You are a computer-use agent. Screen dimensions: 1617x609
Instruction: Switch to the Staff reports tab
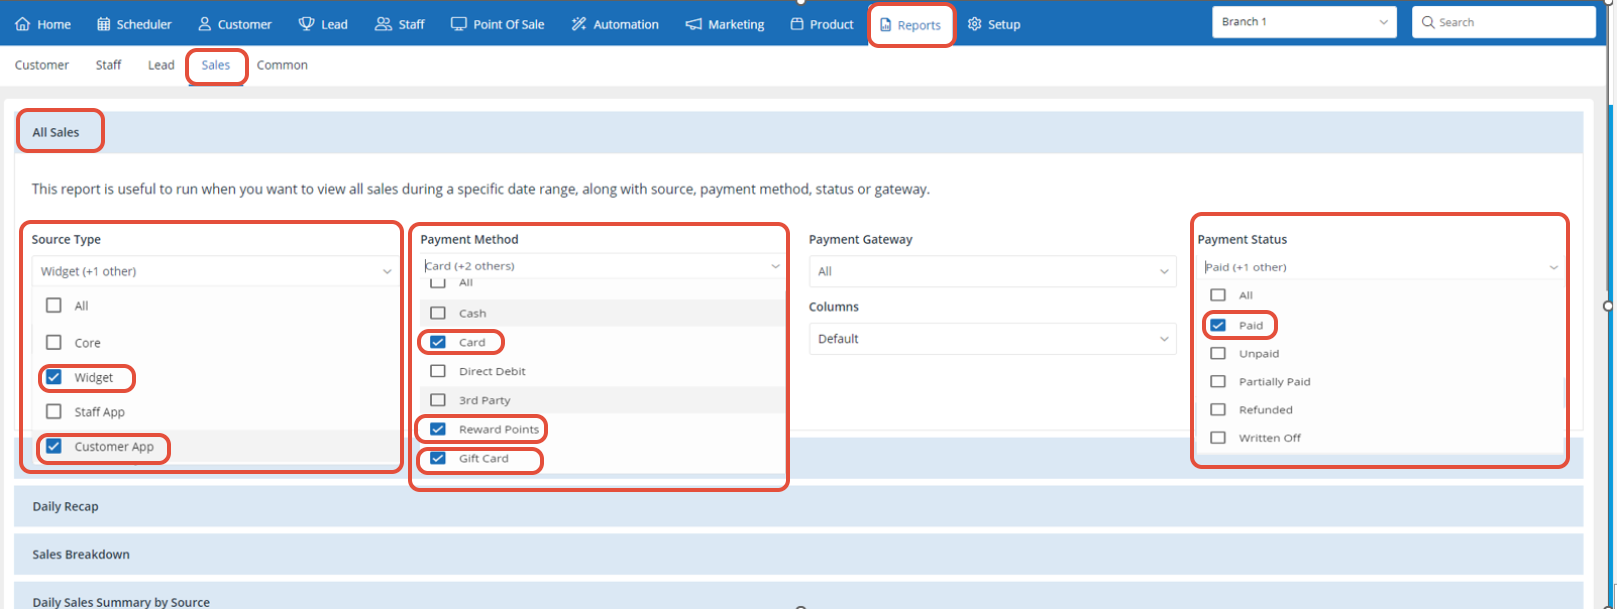pos(108,65)
